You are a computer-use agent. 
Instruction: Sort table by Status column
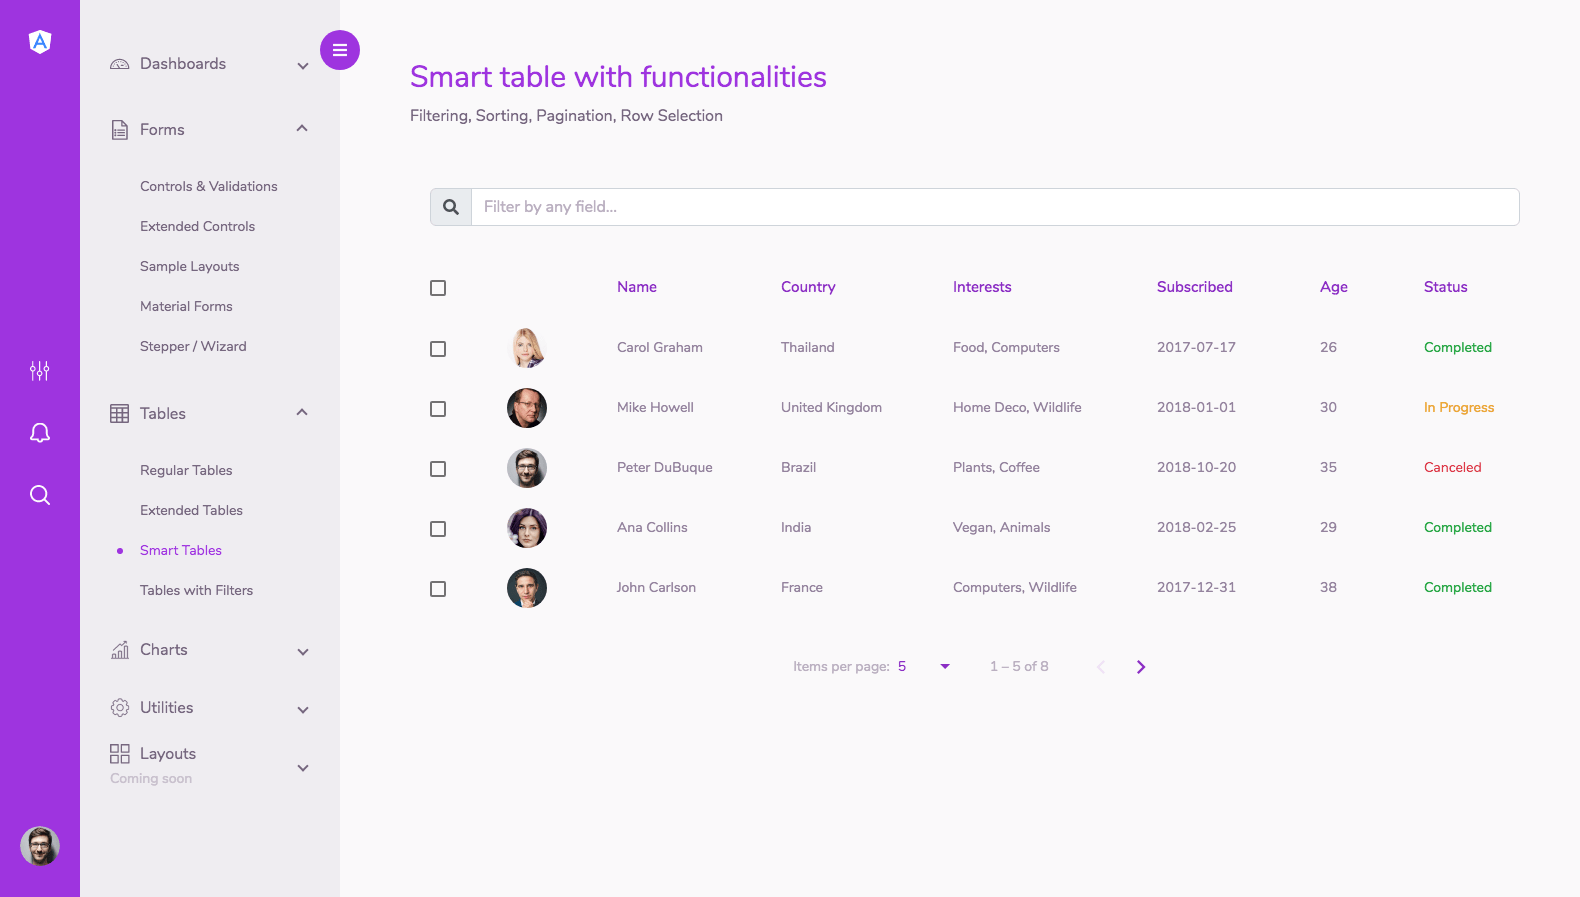[1446, 287]
